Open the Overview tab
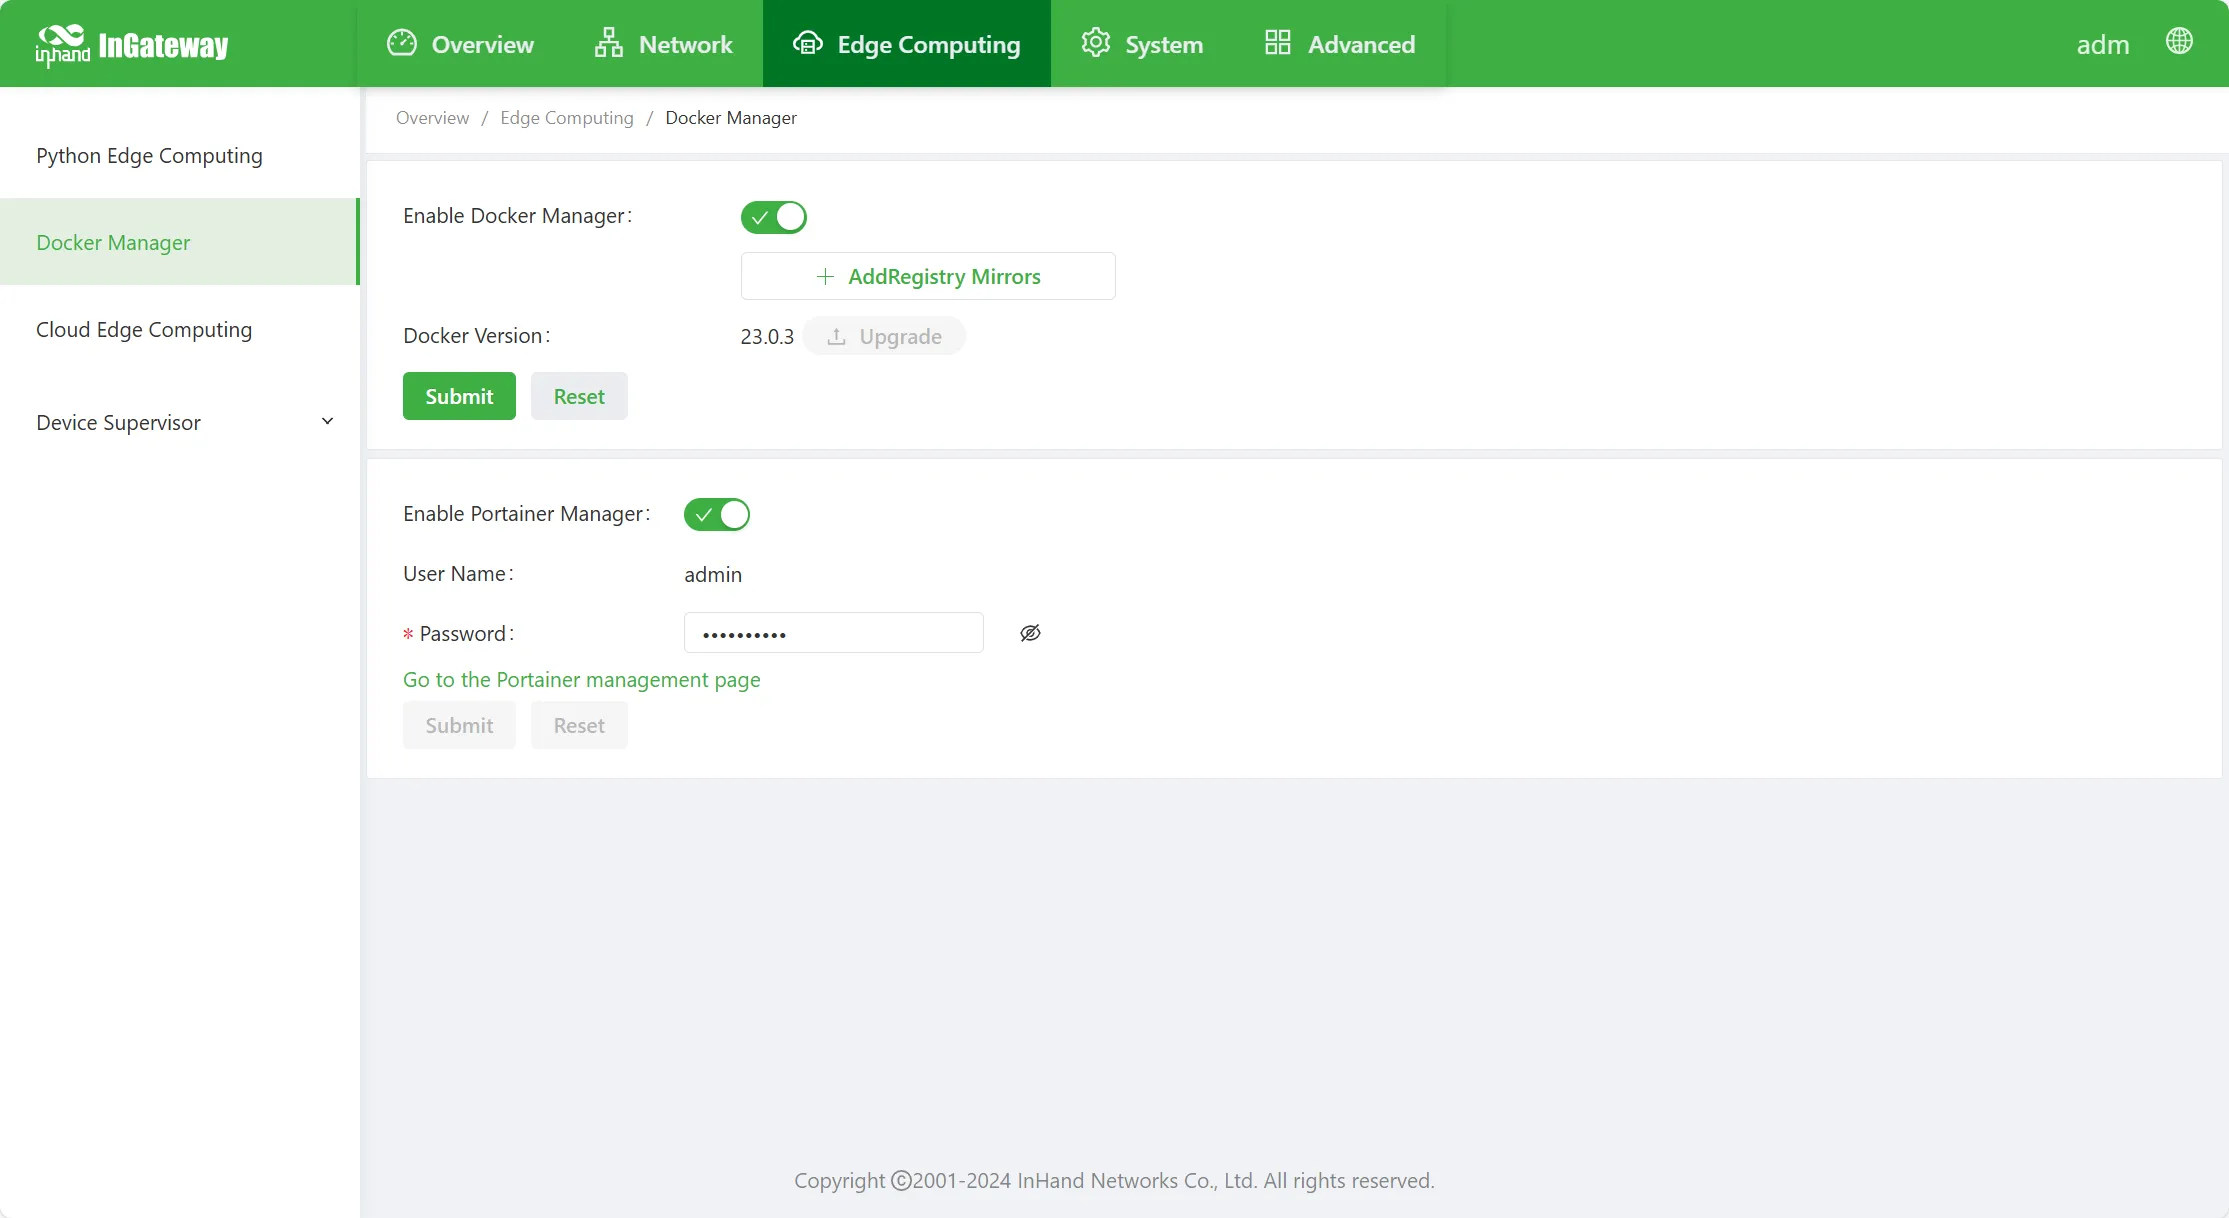Image resolution: width=2229 pixels, height=1218 pixels. click(x=460, y=44)
